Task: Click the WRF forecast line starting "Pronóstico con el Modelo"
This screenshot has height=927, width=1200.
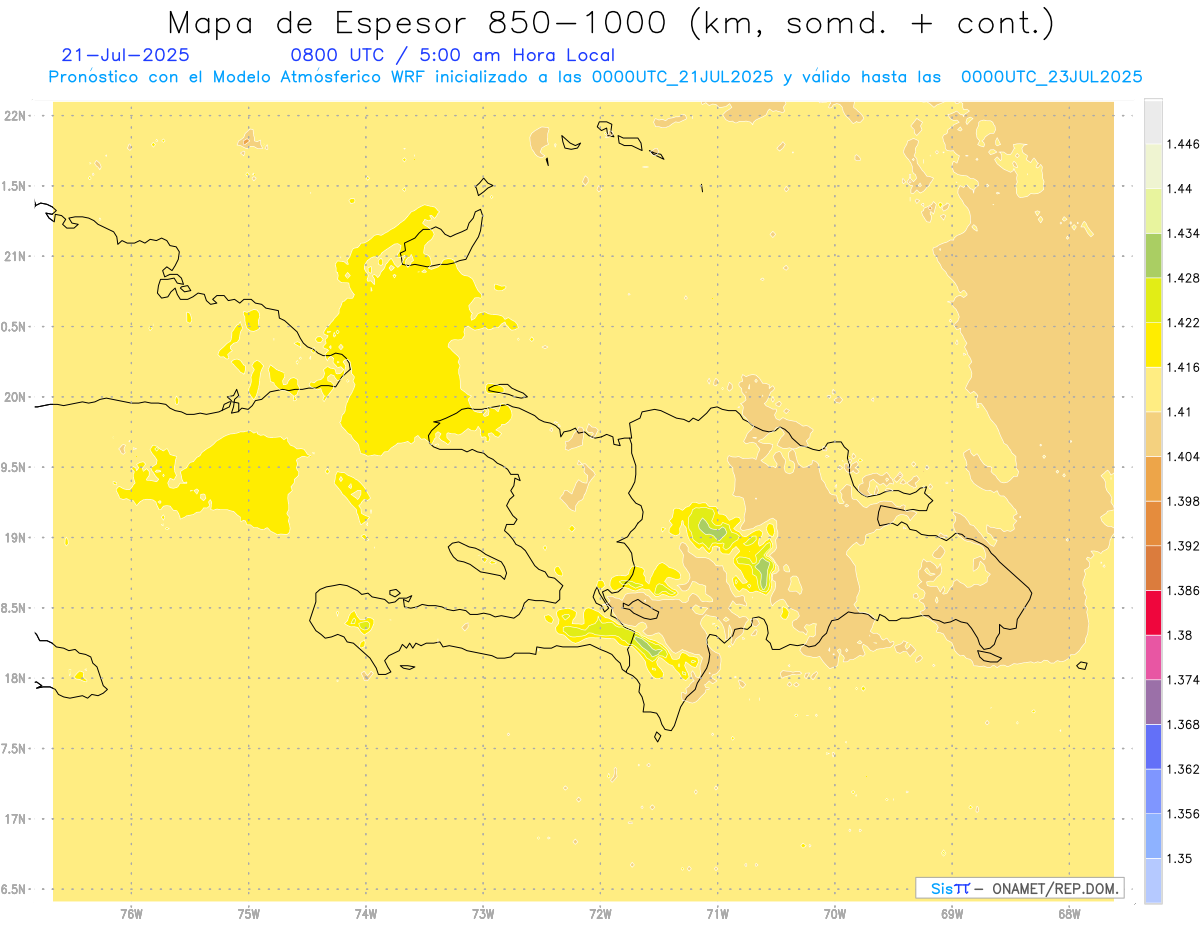Action: click(x=595, y=76)
